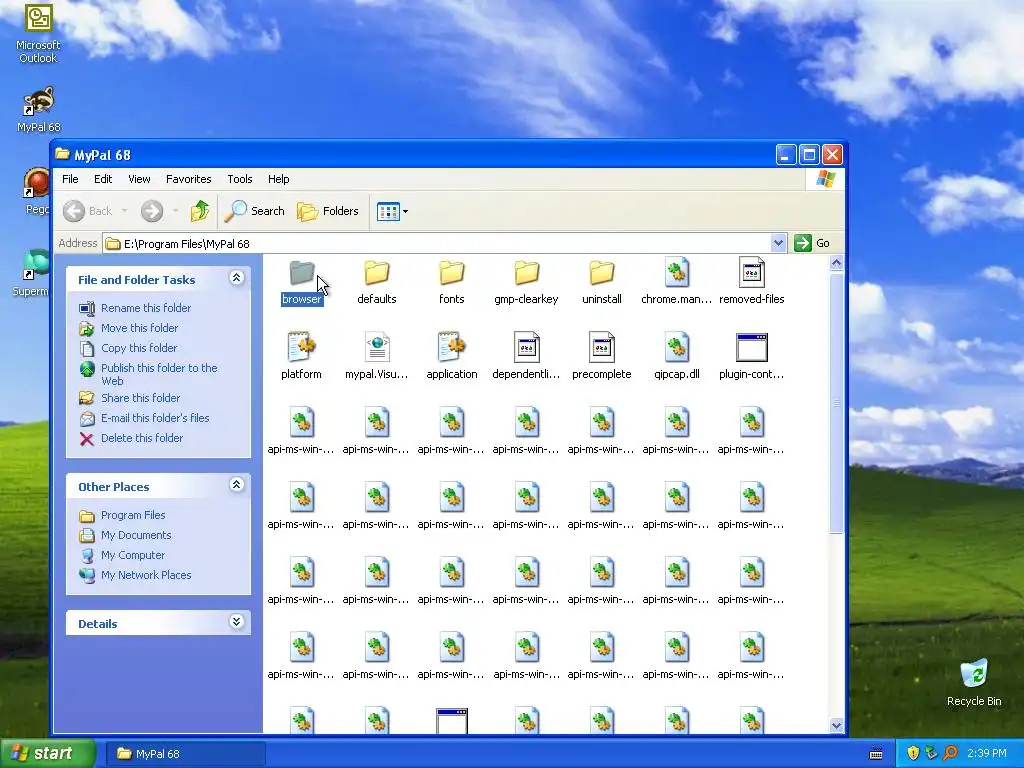
Task: Select the plugin-cont... executable
Action: pos(752,357)
